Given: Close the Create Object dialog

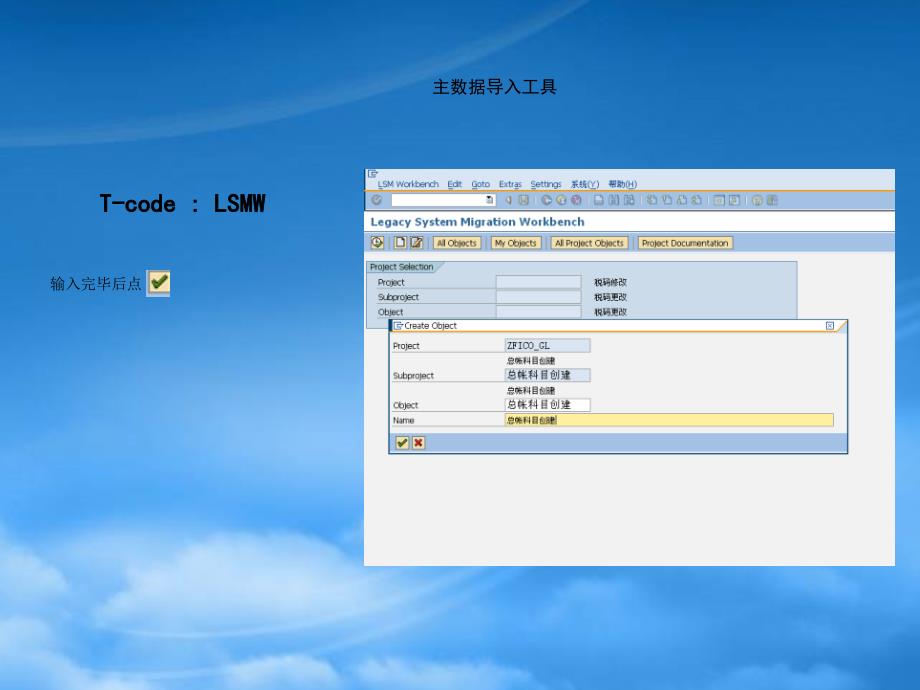Looking at the screenshot, I should [x=830, y=326].
